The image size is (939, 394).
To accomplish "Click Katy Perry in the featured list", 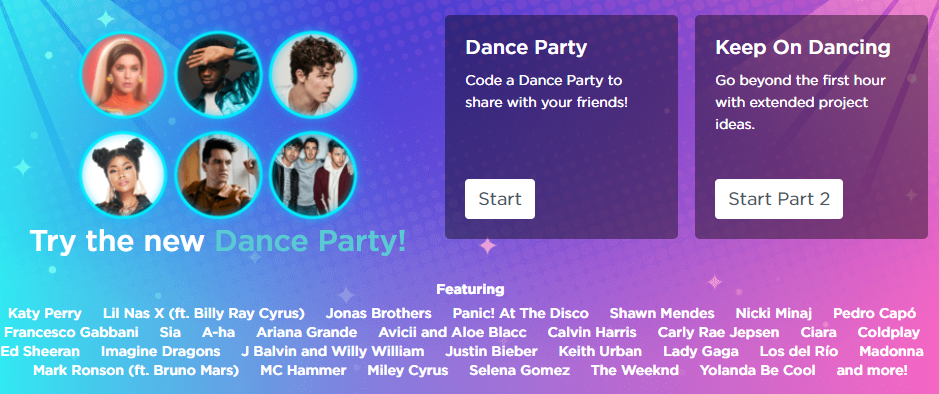I will point(45,314).
